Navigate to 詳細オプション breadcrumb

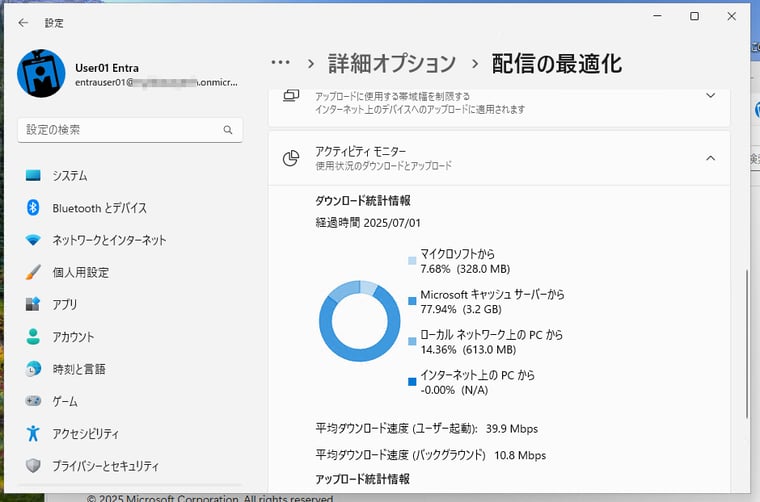click(392, 63)
